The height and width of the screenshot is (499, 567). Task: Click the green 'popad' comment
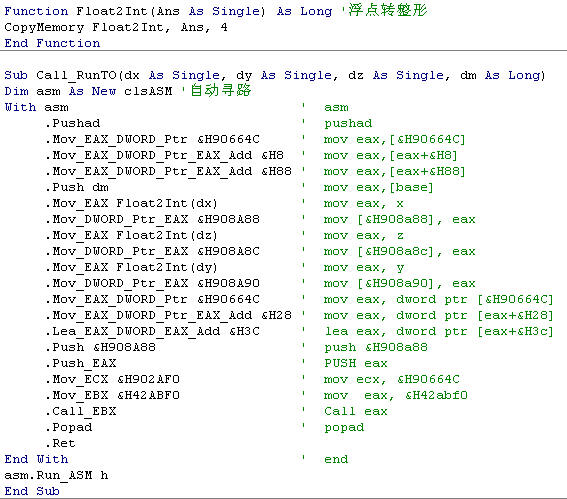[x=344, y=427]
